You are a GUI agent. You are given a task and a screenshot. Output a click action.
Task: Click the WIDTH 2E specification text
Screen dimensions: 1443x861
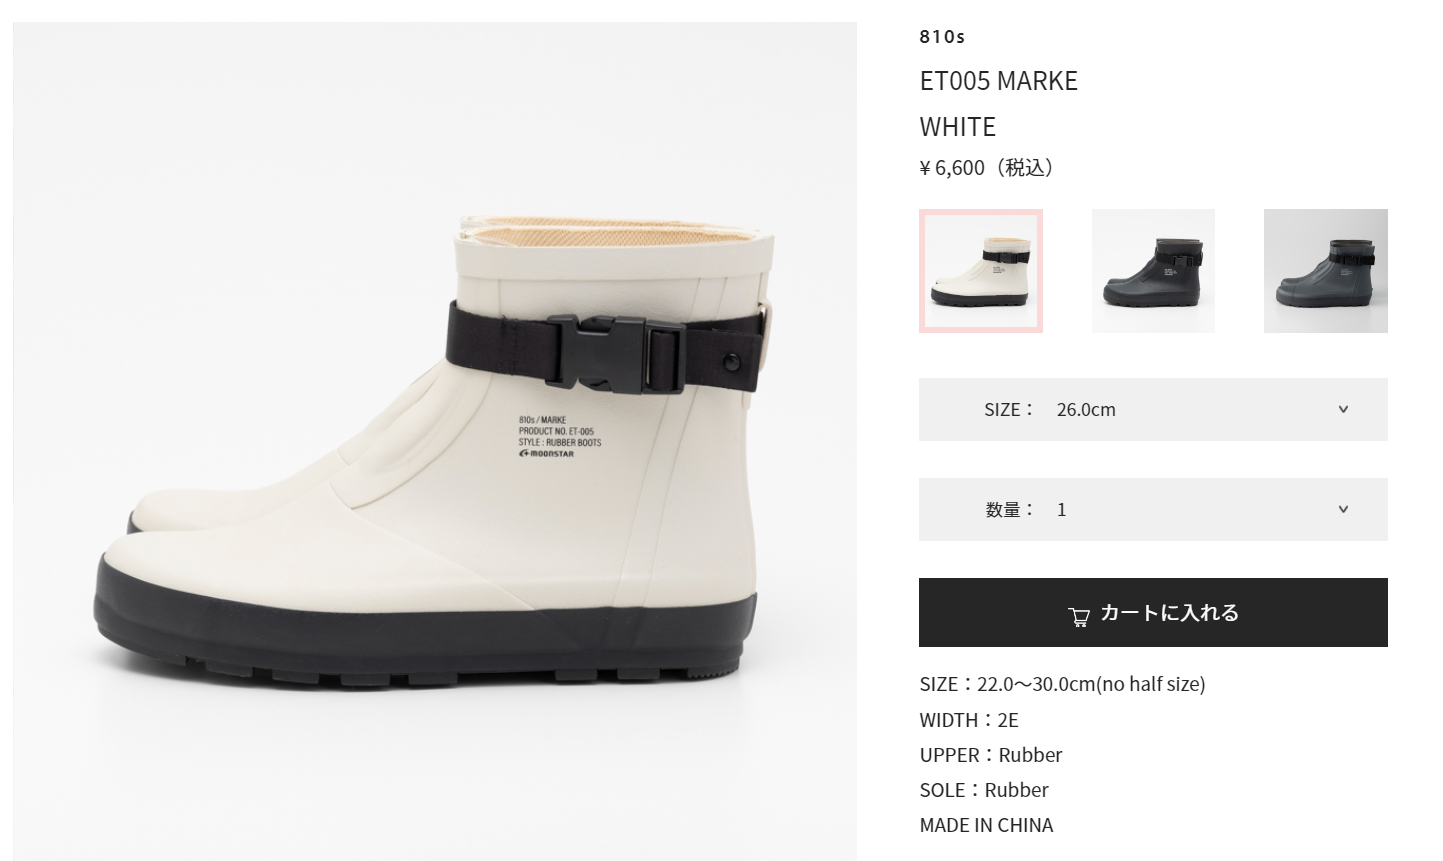click(x=969, y=720)
